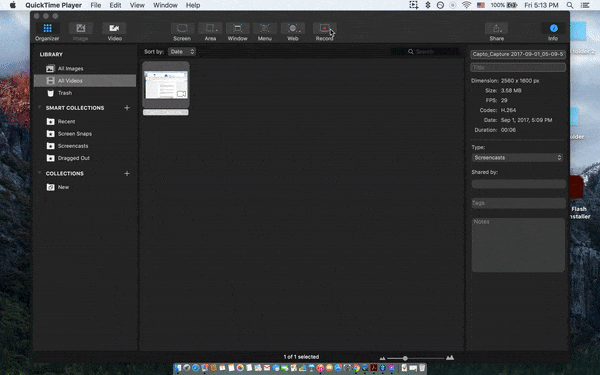This screenshot has width=600, height=375.
Task: Open the File menu
Action: (96, 5)
